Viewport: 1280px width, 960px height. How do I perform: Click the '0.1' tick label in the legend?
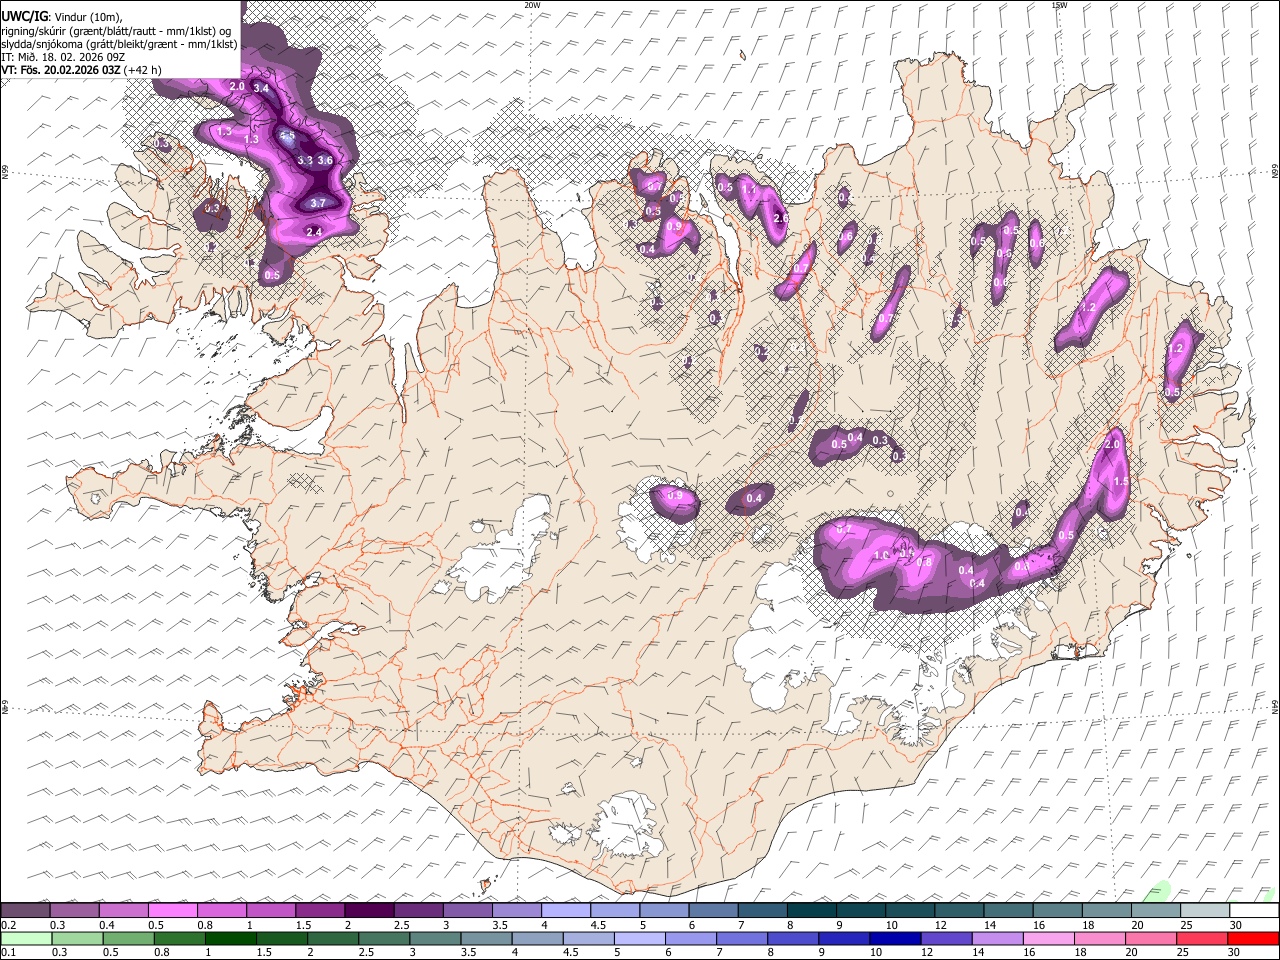coord(9,953)
